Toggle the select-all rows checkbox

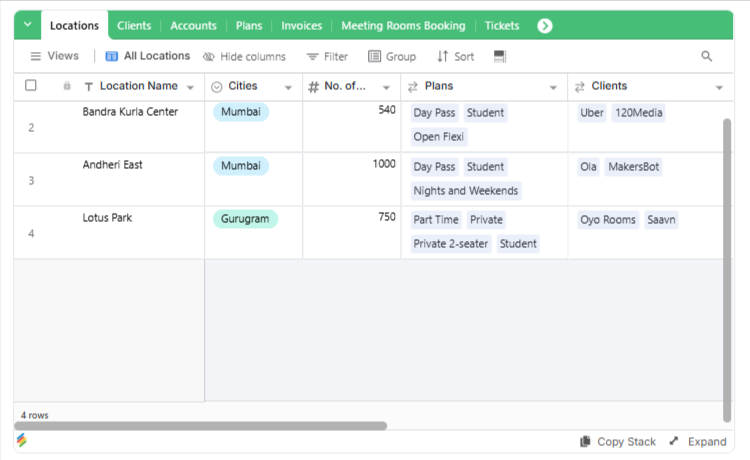(x=31, y=85)
